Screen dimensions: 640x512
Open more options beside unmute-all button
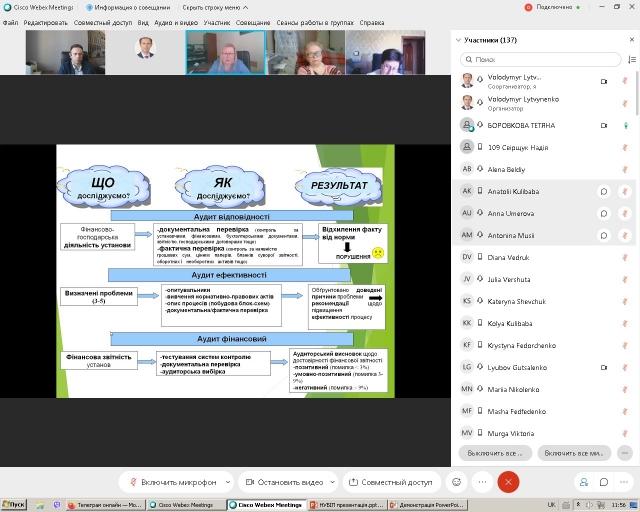pos(624,453)
